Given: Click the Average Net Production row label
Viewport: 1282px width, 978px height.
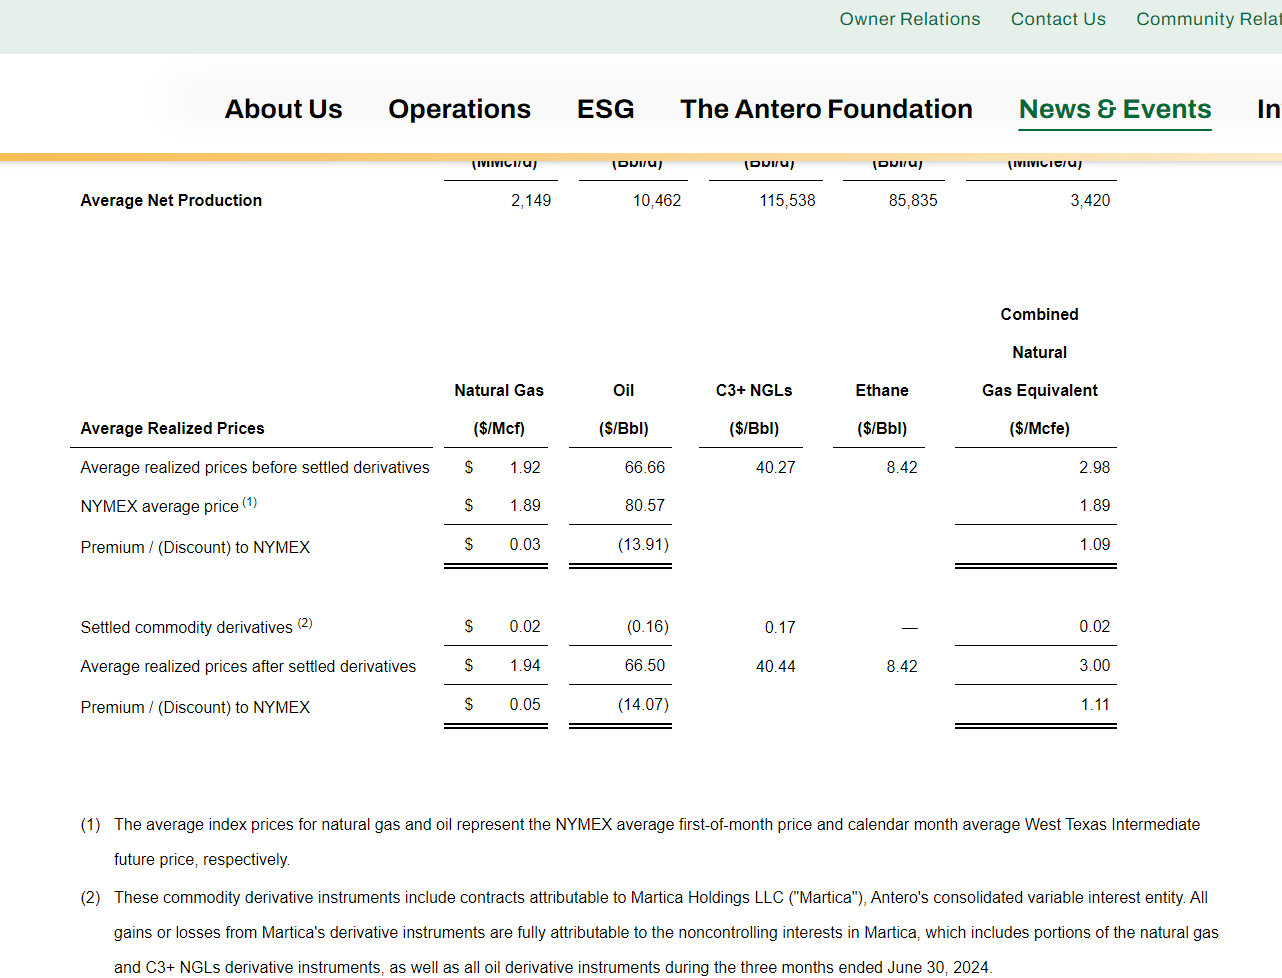Looking at the screenshot, I should pos(171,200).
